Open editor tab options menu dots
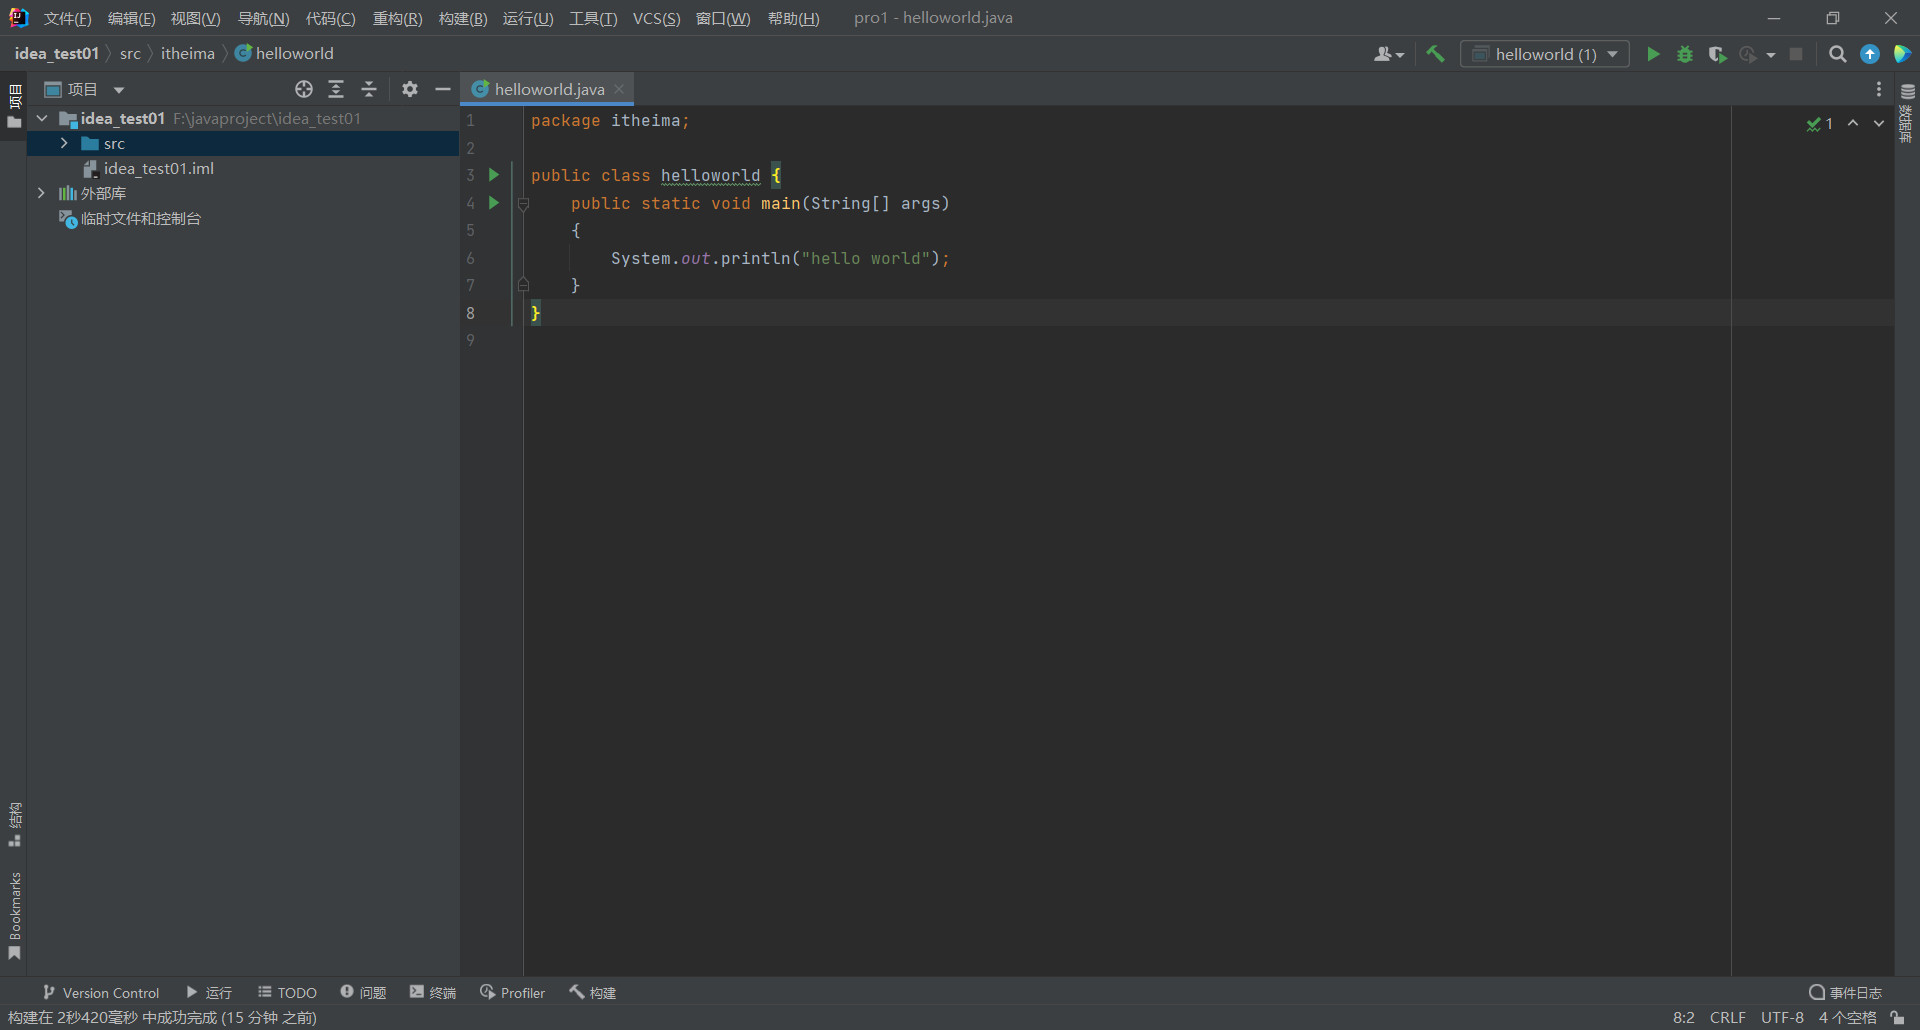This screenshot has width=1920, height=1030. 1879,89
